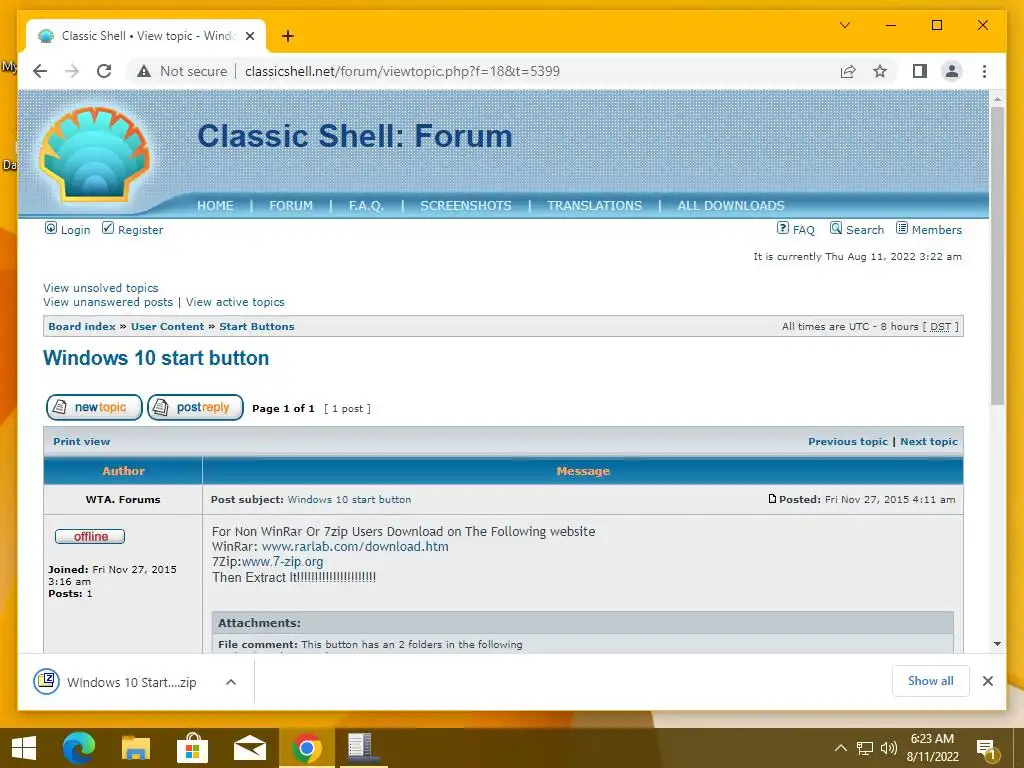Click the FAQ question mark icon
1024x768 pixels.
click(x=782, y=228)
